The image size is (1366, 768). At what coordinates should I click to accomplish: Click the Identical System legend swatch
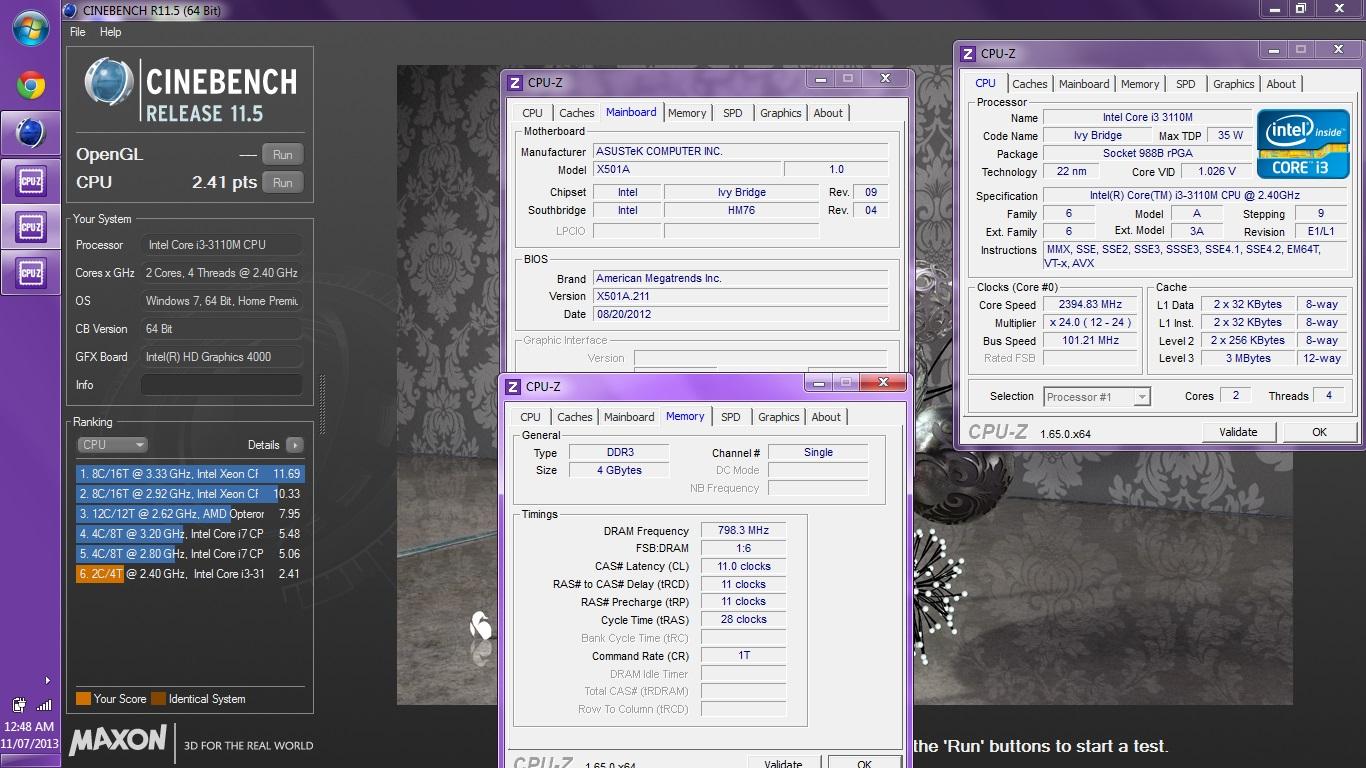(x=158, y=699)
